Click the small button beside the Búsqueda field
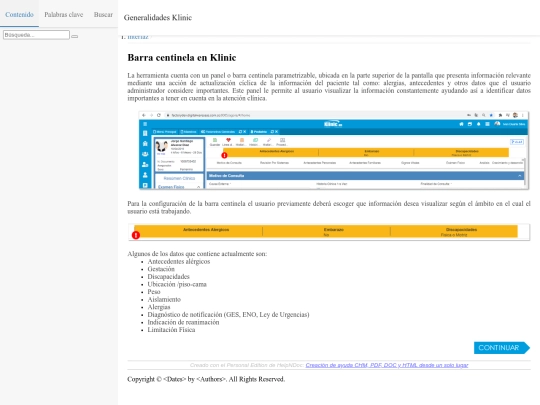This screenshot has width=540, height=405. (74, 36)
